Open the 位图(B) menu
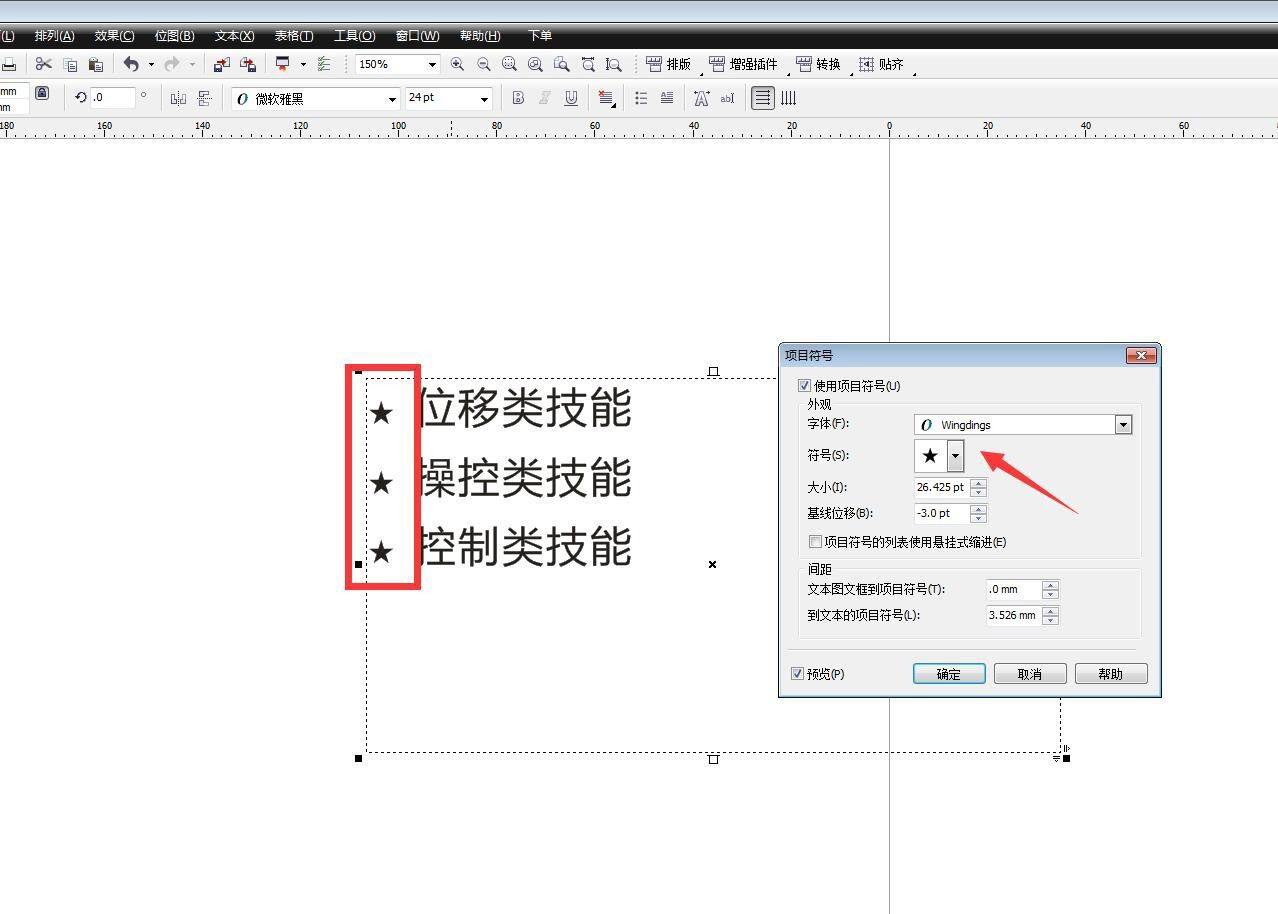Viewport: 1278px width, 914px height. 174,35
